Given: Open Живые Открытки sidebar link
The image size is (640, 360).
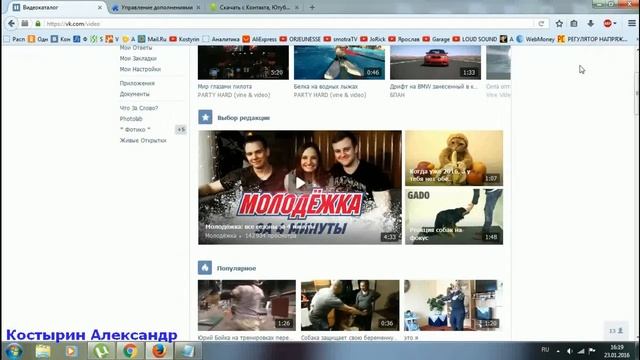Looking at the screenshot, I should (x=143, y=140).
